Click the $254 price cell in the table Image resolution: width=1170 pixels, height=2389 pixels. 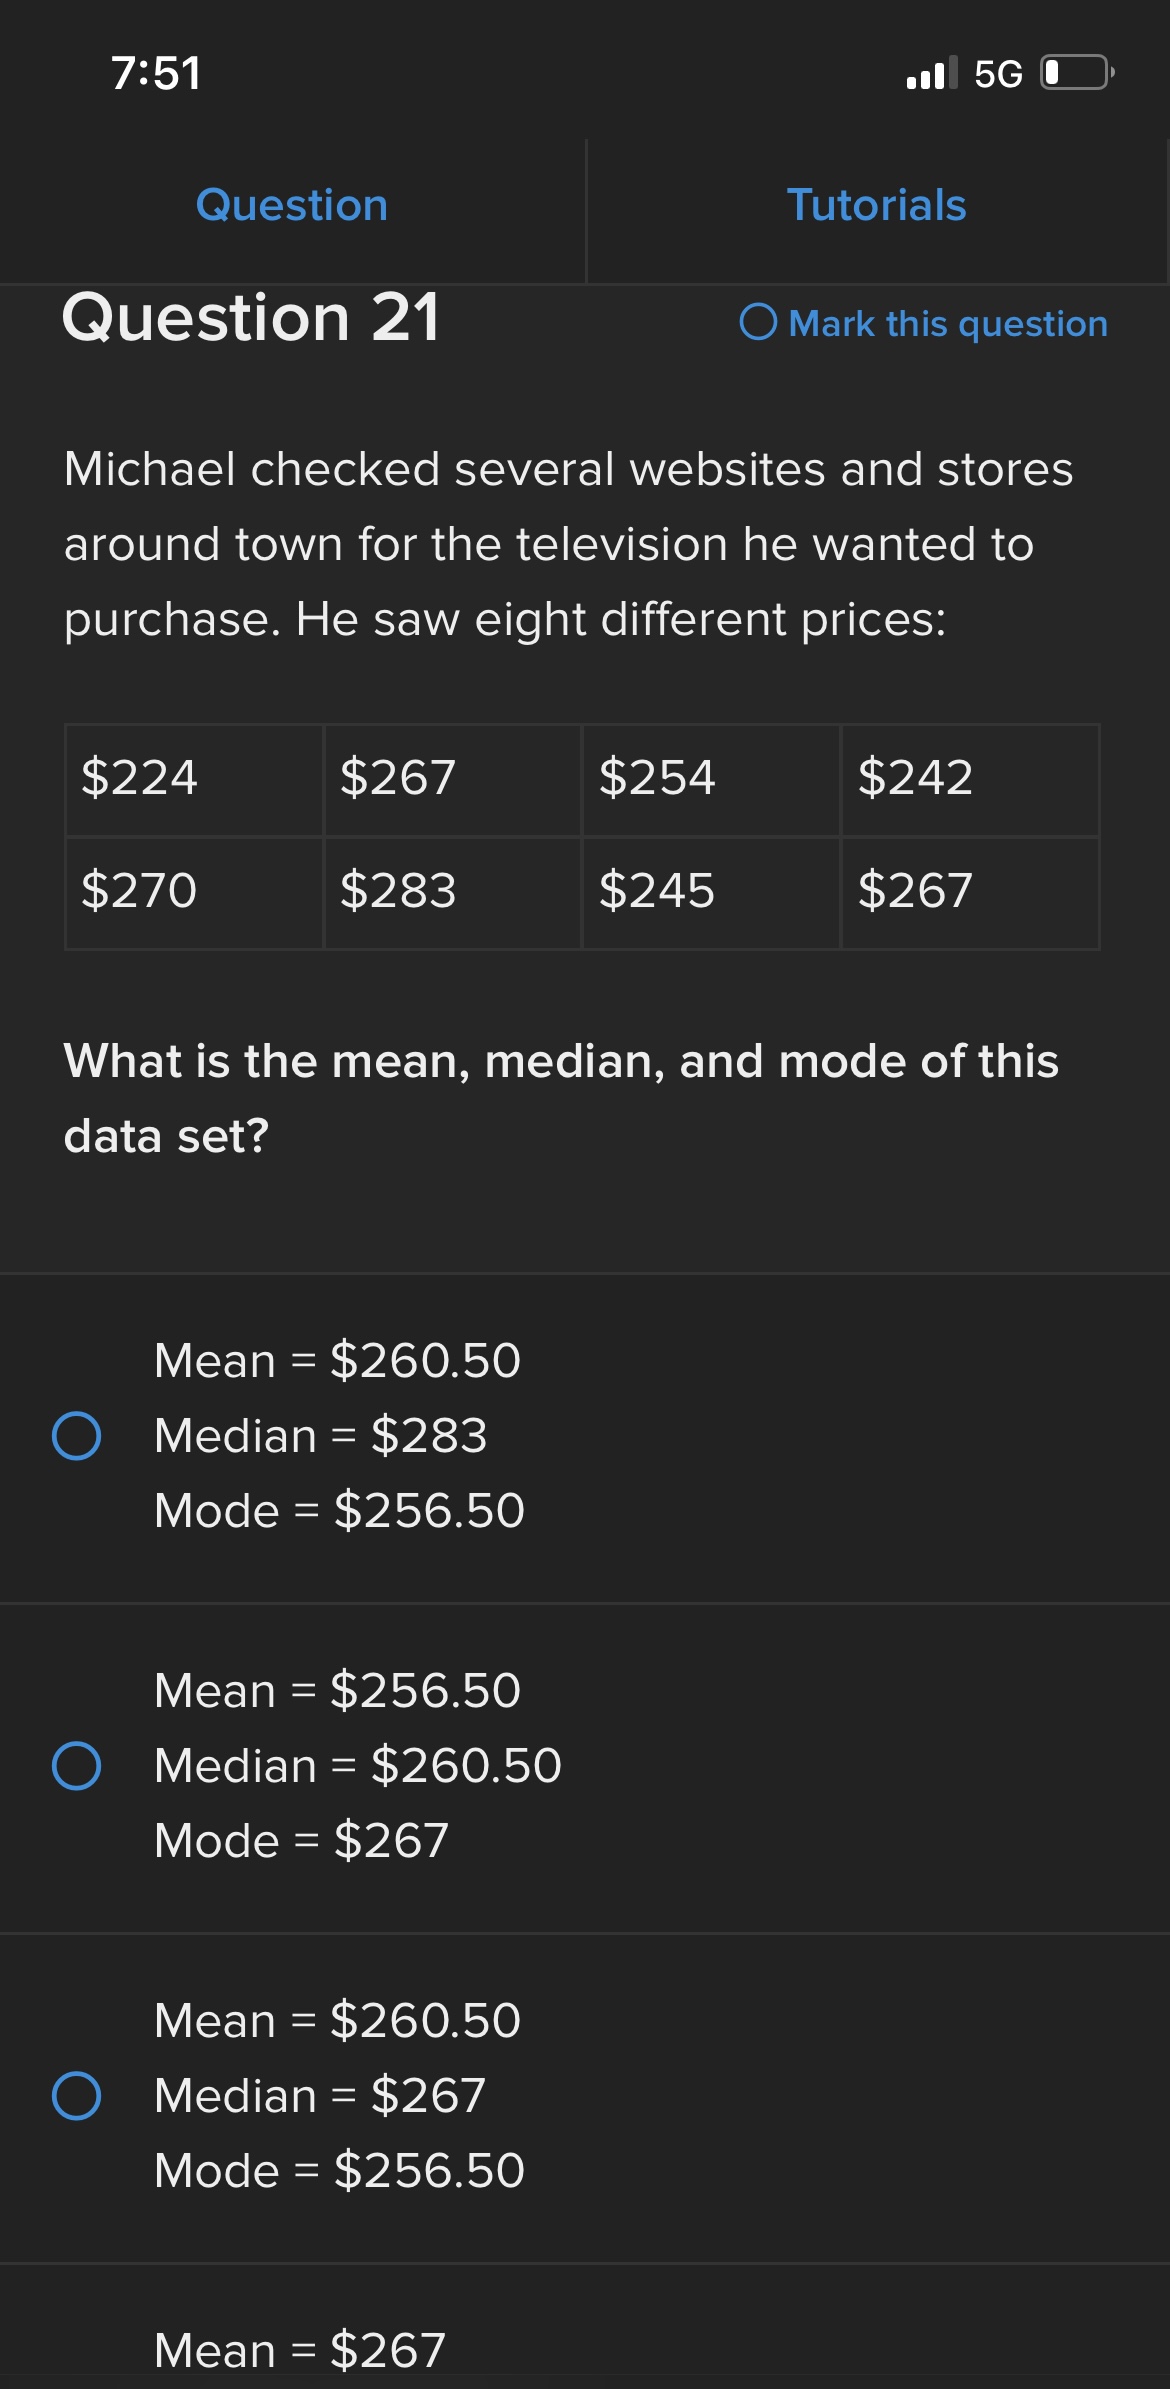[710, 779]
